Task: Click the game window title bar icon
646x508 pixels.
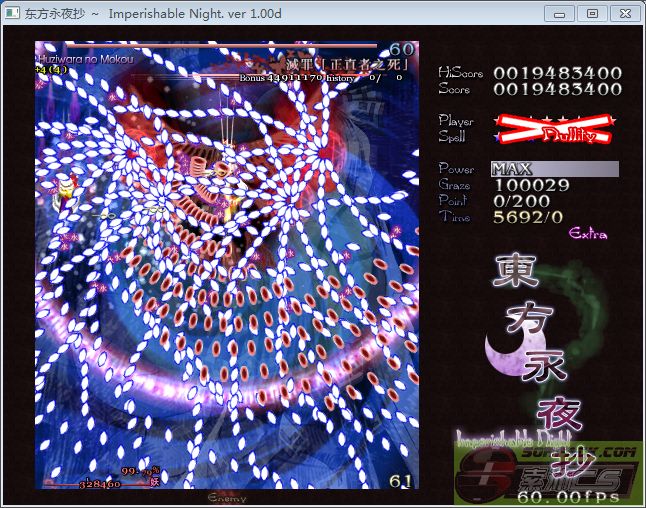Action: tap(12, 13)
